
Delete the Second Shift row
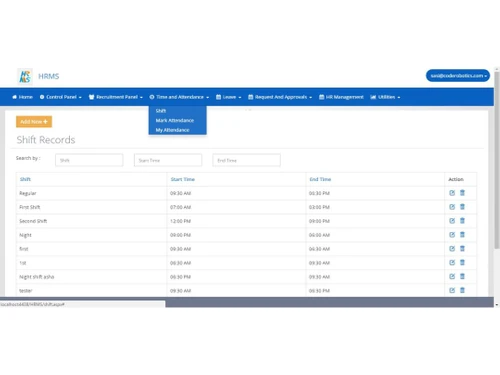(x=462, y=221)
